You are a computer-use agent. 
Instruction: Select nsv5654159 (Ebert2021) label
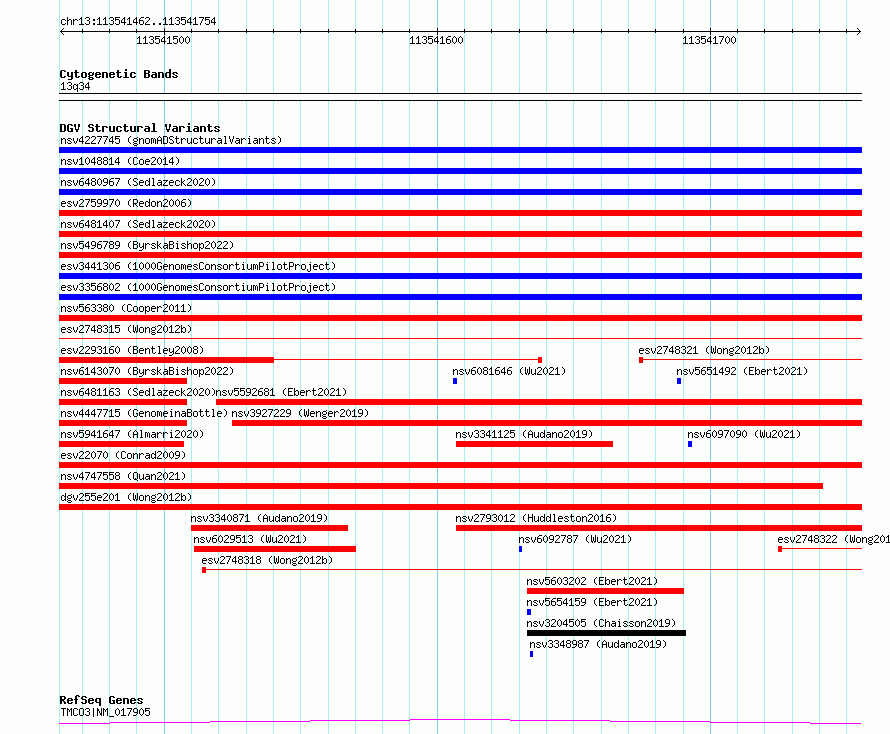[592, 602]
